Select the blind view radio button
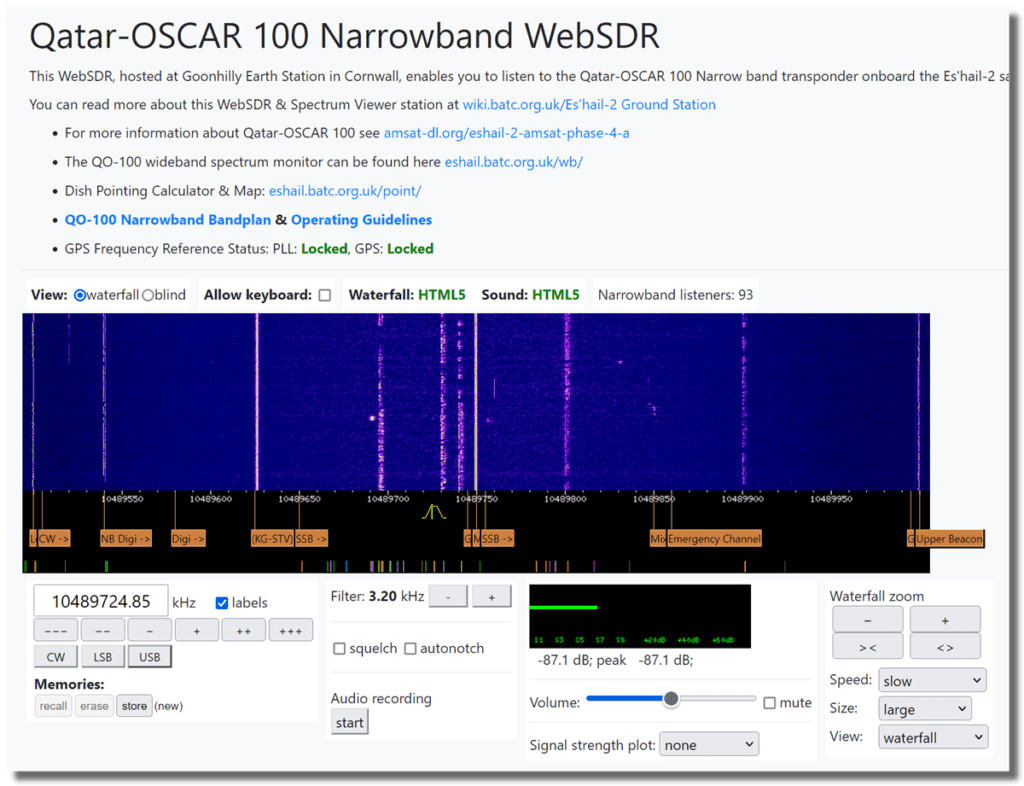1024x786 pixels. (148, 295)
